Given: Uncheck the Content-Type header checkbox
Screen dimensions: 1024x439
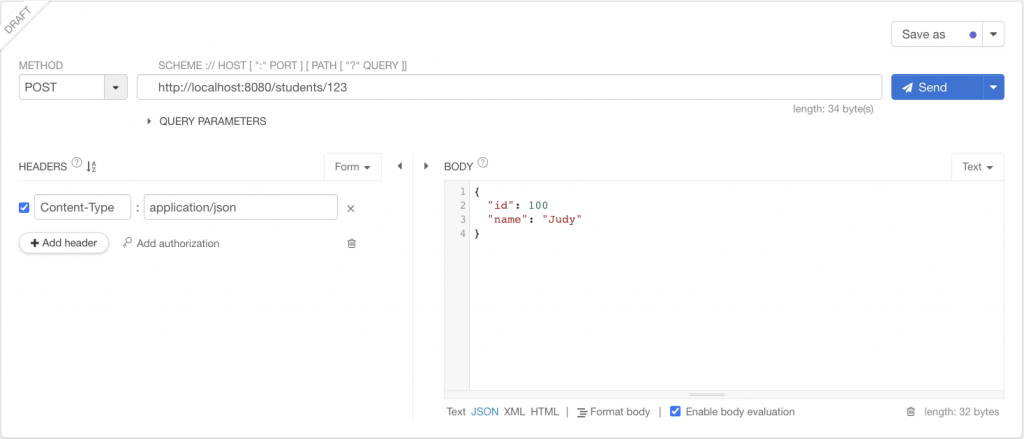Looking at the screenshot, I should [x=25, y=208].
